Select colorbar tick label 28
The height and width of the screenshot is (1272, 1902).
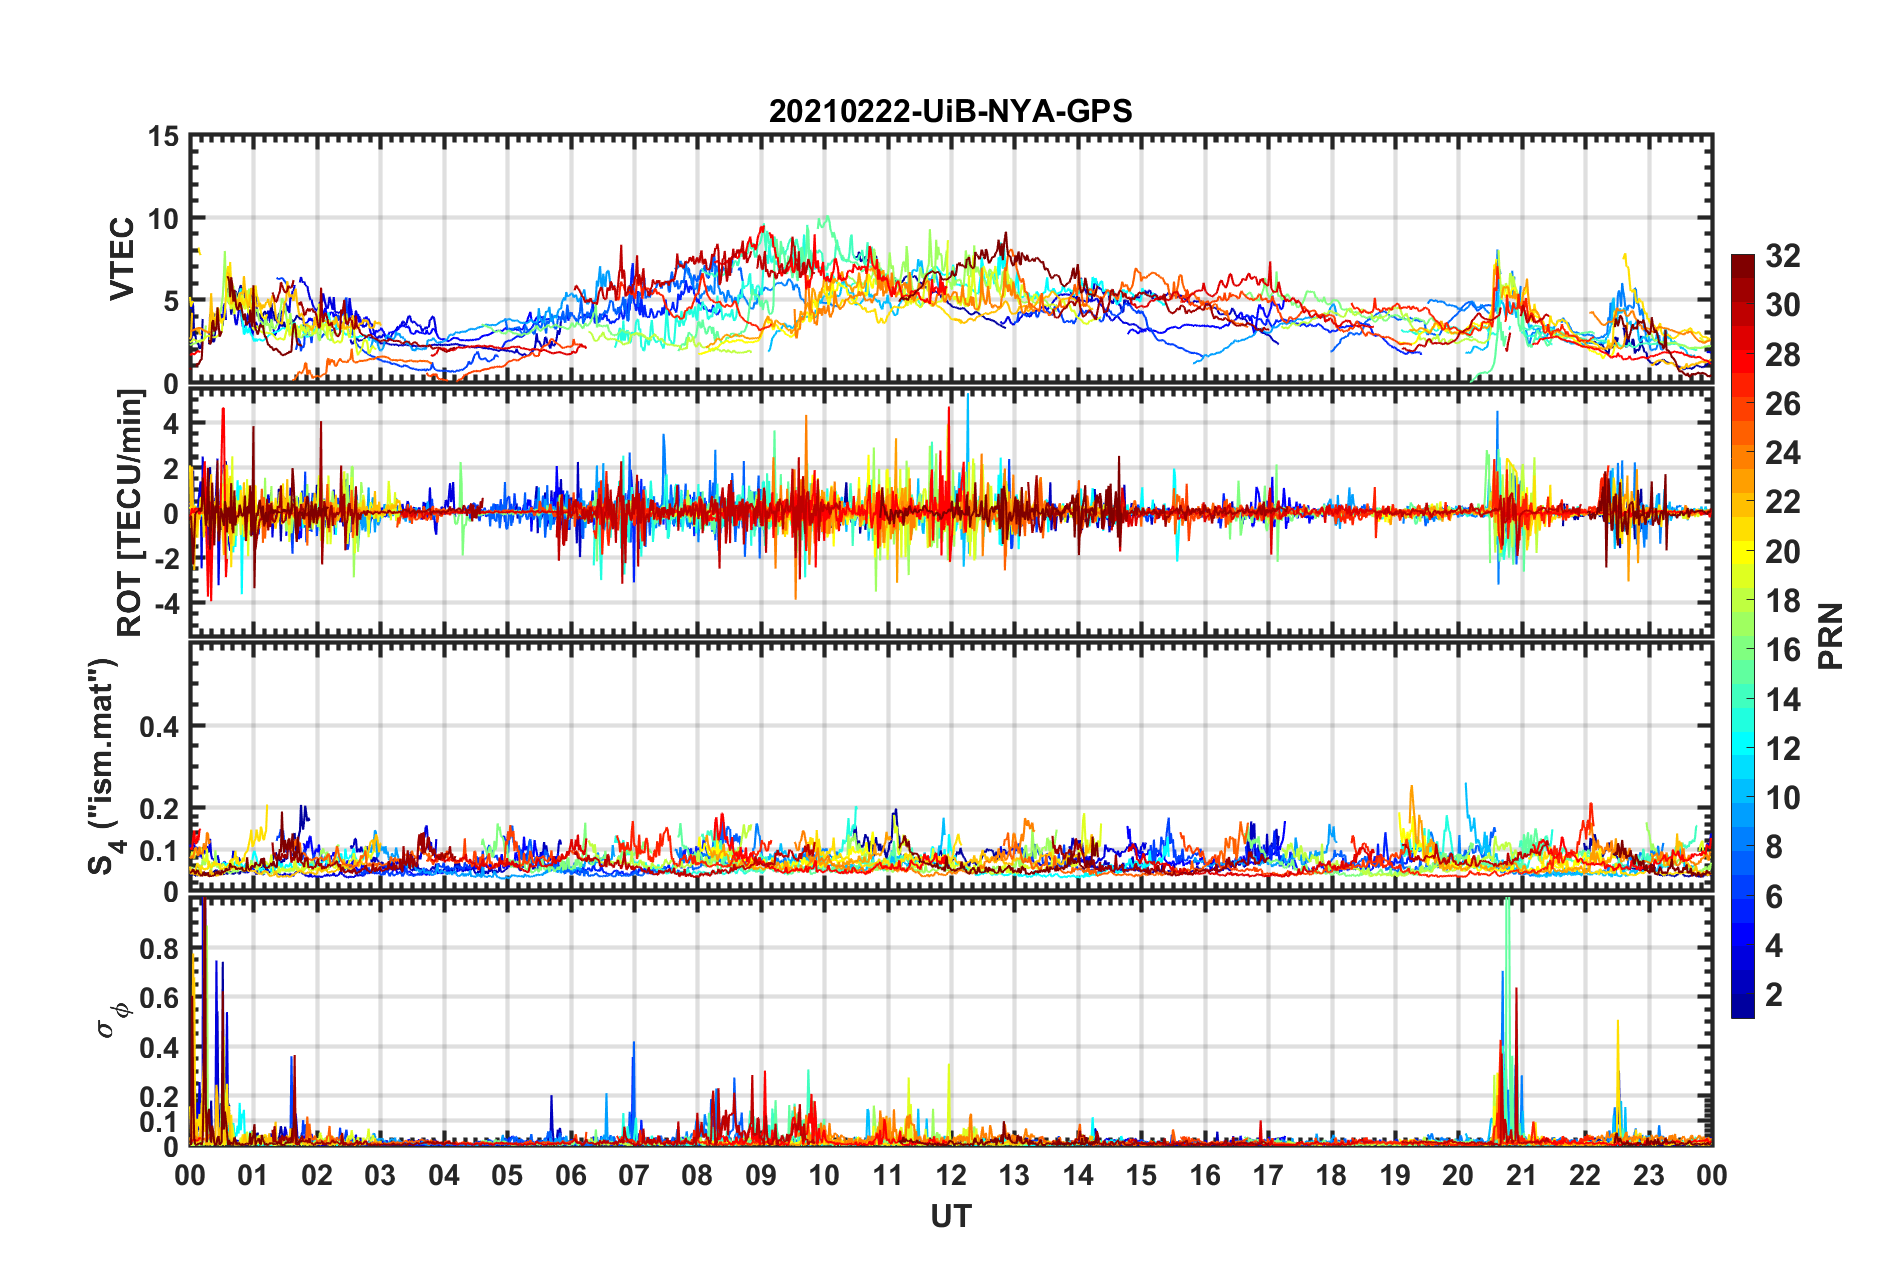(x=1783, y=355)
